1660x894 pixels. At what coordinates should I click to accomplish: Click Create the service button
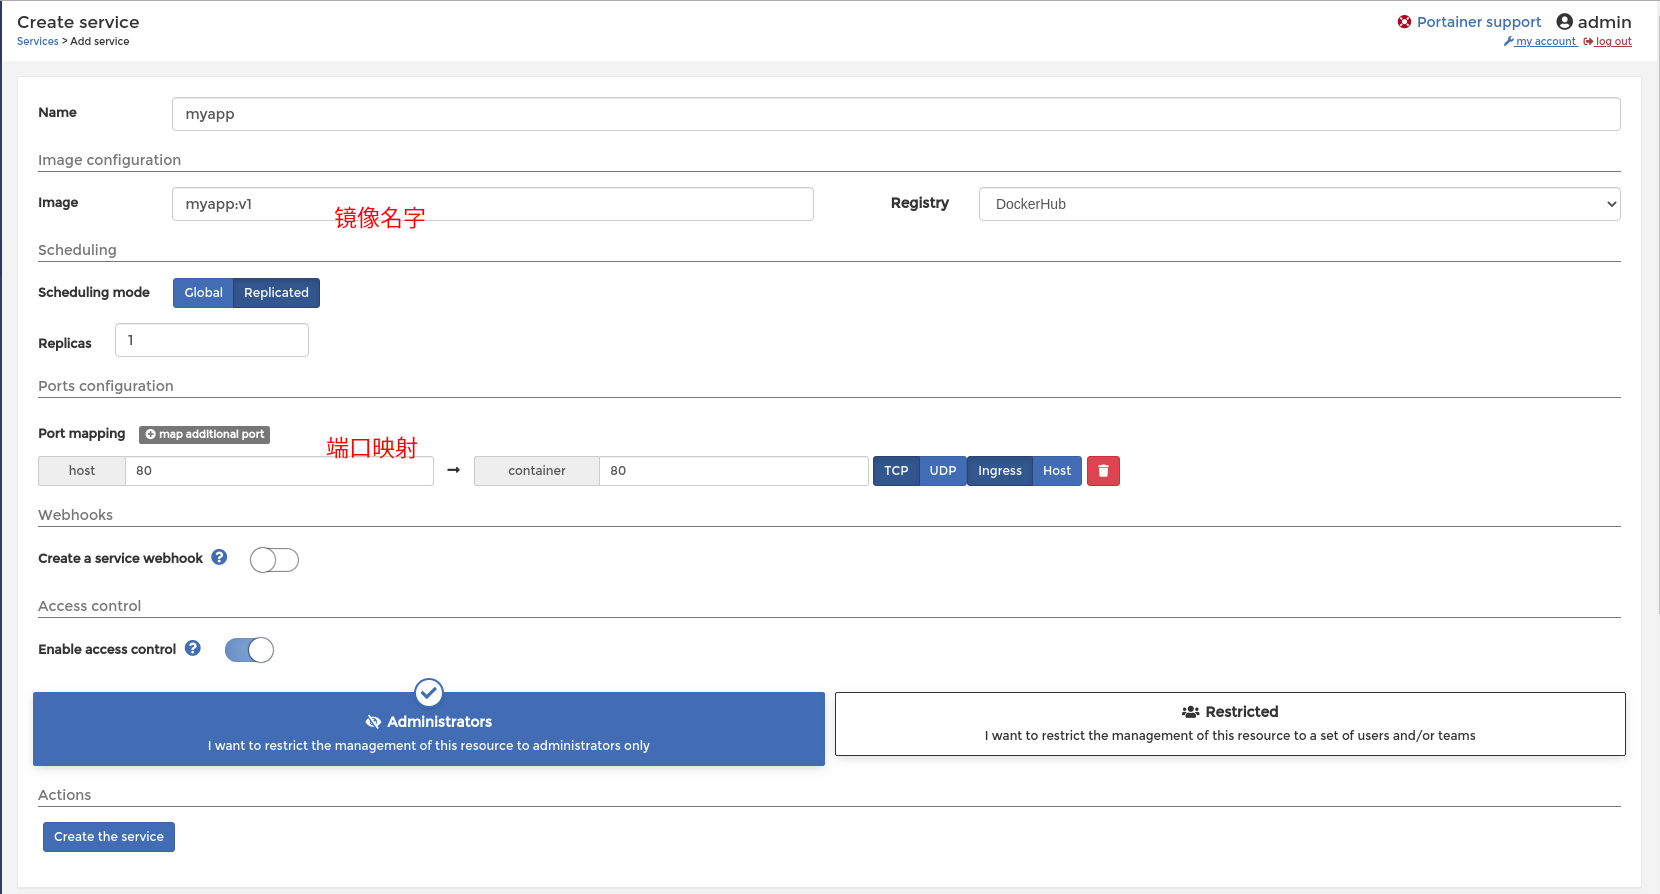point(109,837)
